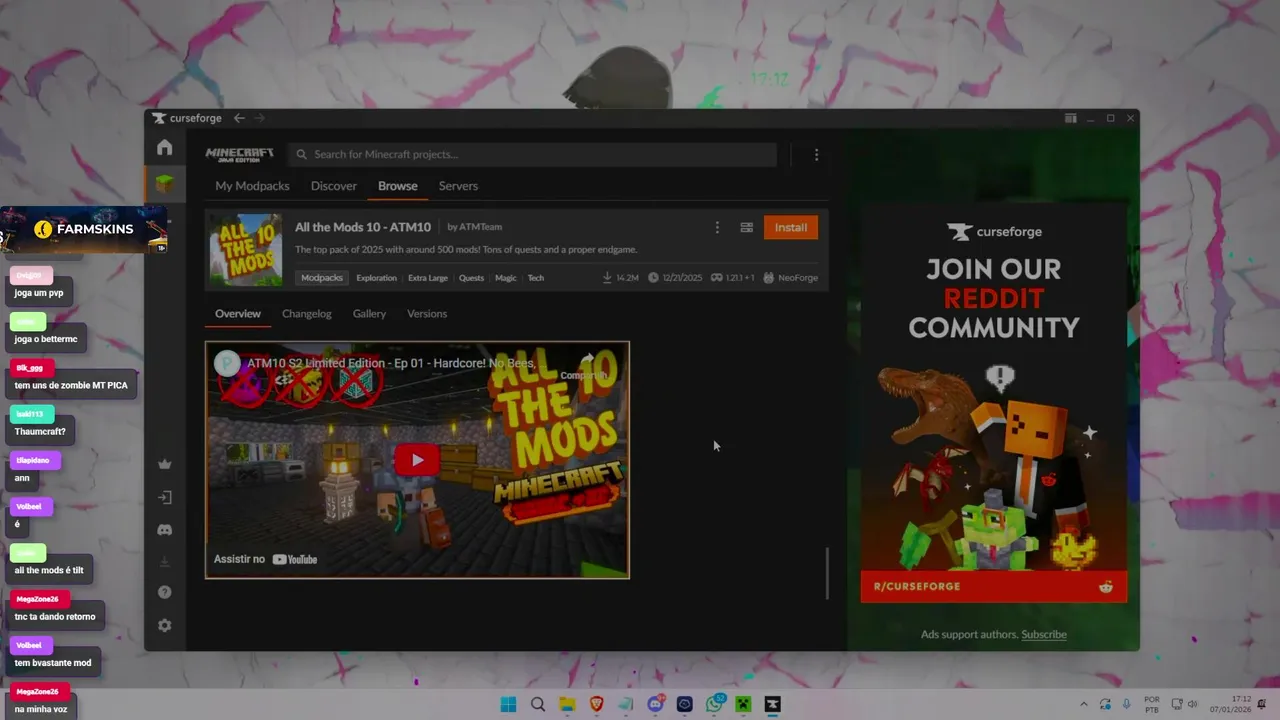
Task: Click the Magic tag
Action: (506, 278)
